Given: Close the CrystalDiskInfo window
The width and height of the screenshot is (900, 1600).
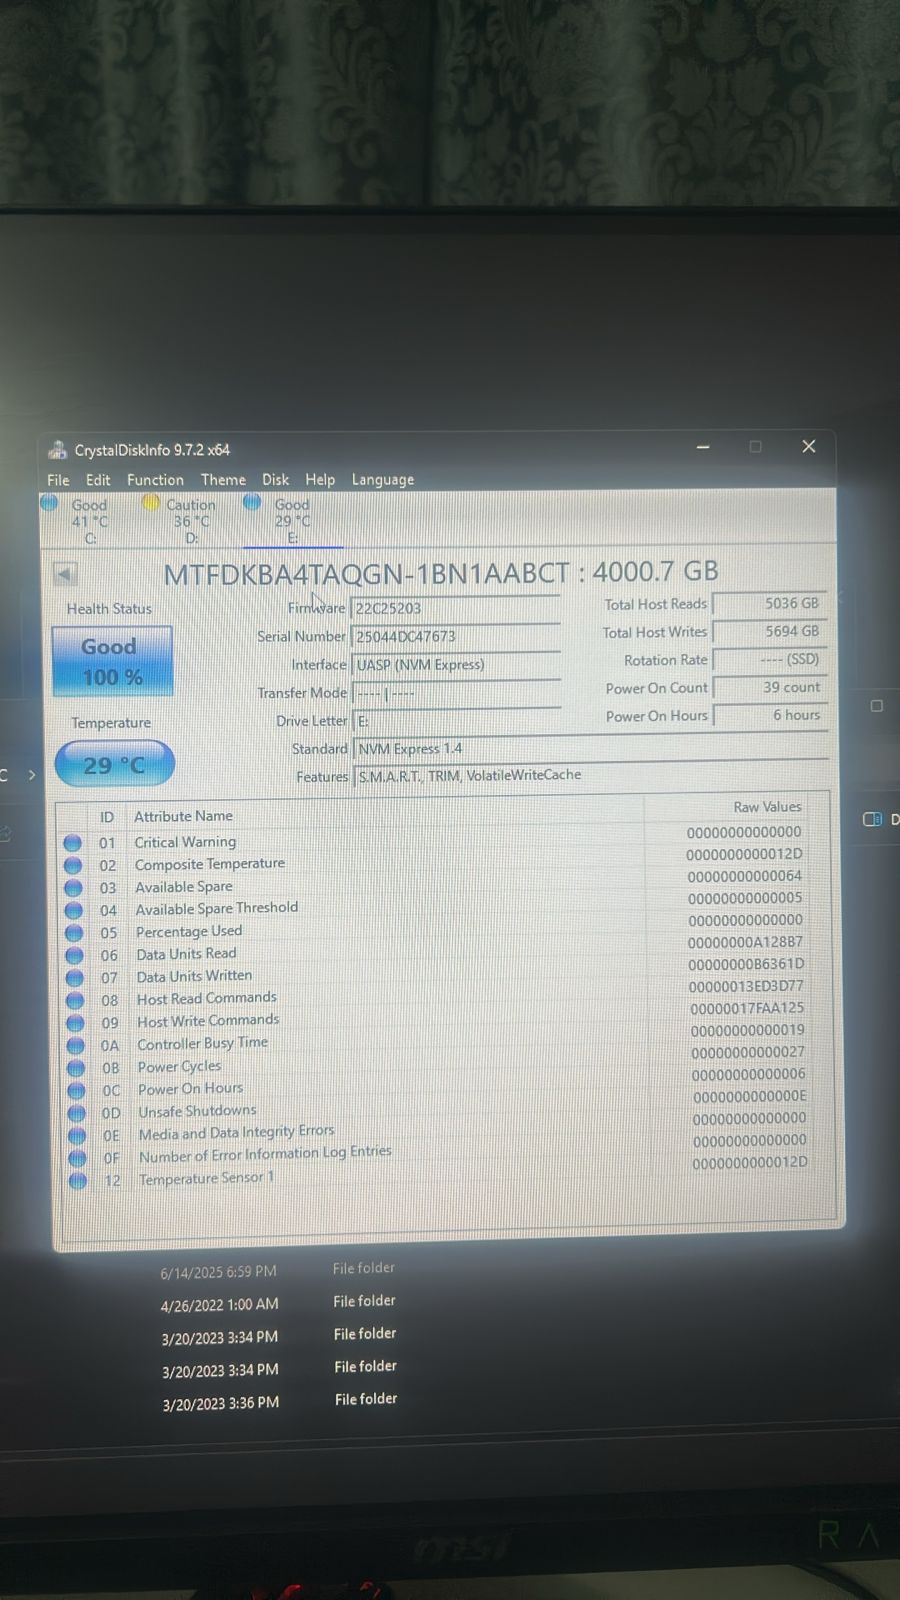Looking at the screenshot, I should [x=809, y=447].
